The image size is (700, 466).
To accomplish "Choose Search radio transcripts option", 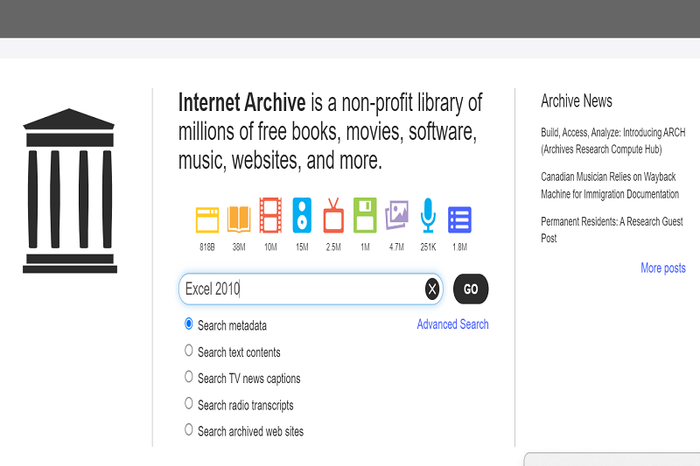I will pos(189,404).
